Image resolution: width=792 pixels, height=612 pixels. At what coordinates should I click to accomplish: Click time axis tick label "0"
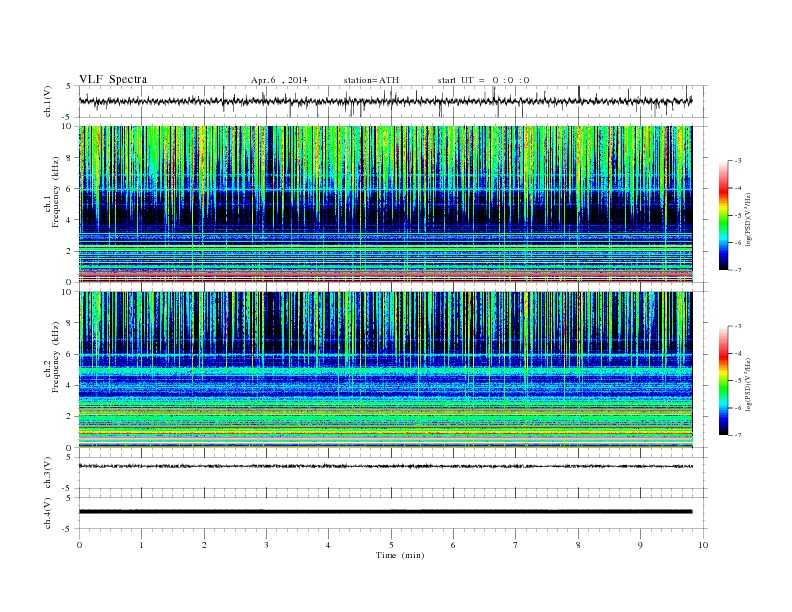coord(79,545)
